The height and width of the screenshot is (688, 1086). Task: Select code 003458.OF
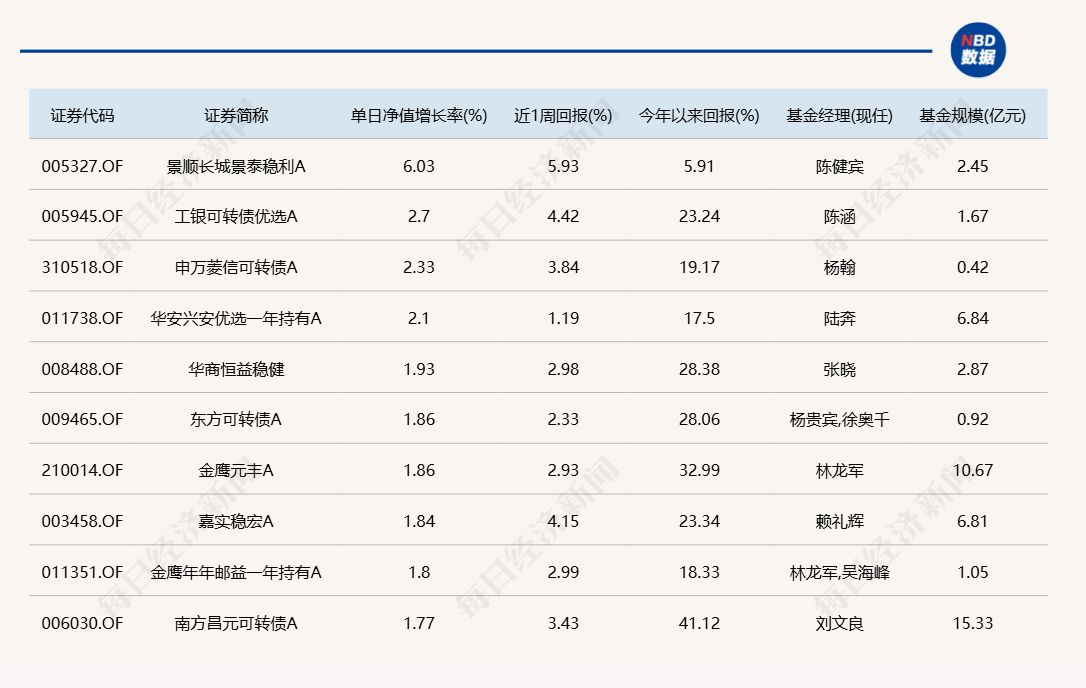[x=82, y=521]
